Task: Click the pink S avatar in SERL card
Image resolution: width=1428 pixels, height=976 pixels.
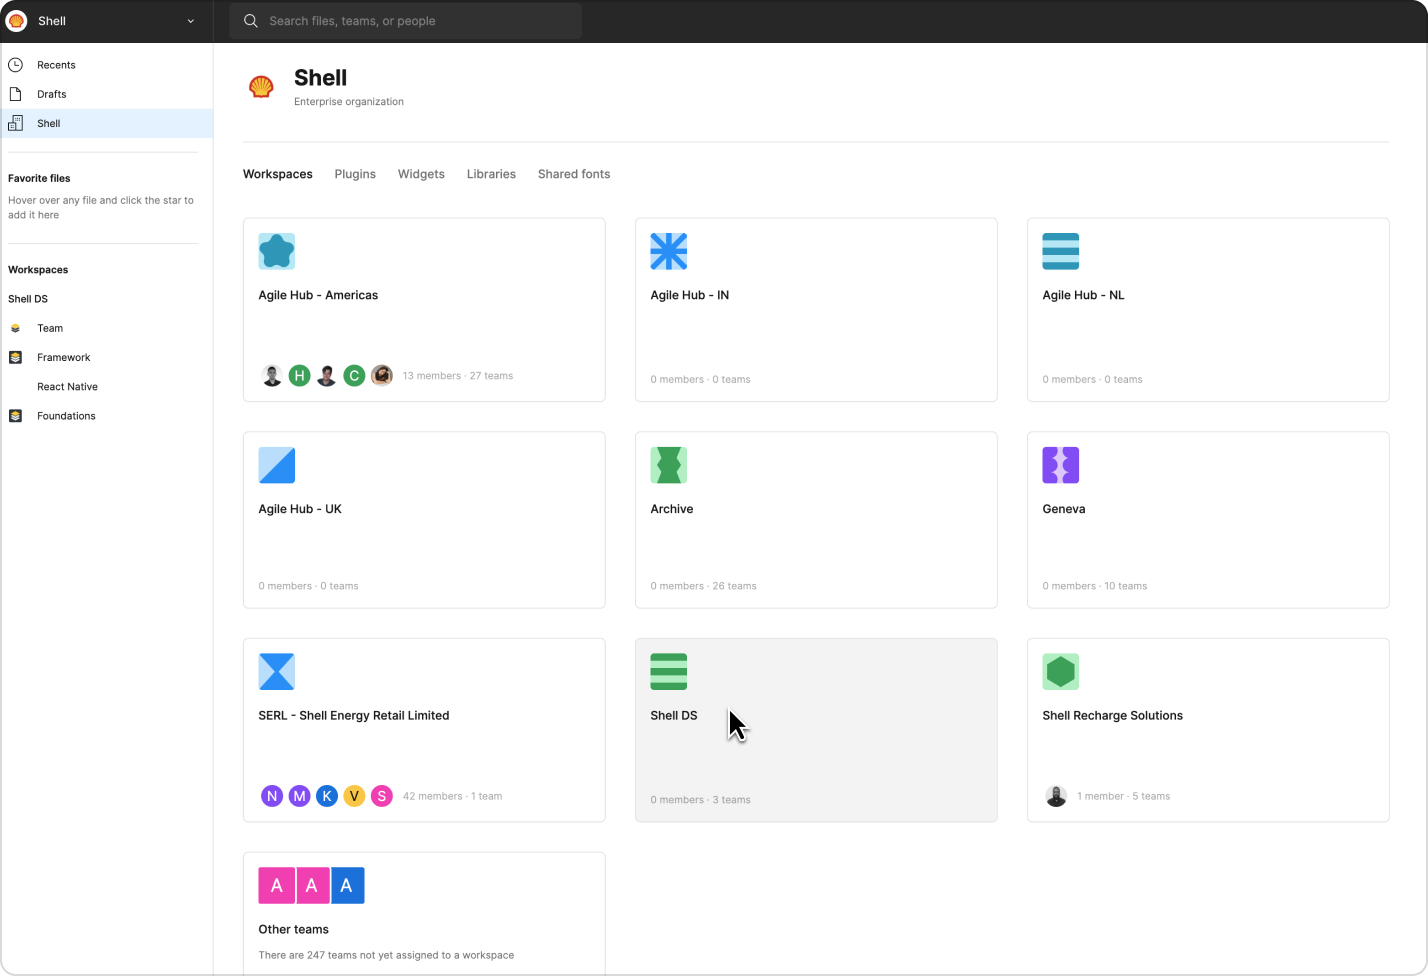Action: (382, 796)
